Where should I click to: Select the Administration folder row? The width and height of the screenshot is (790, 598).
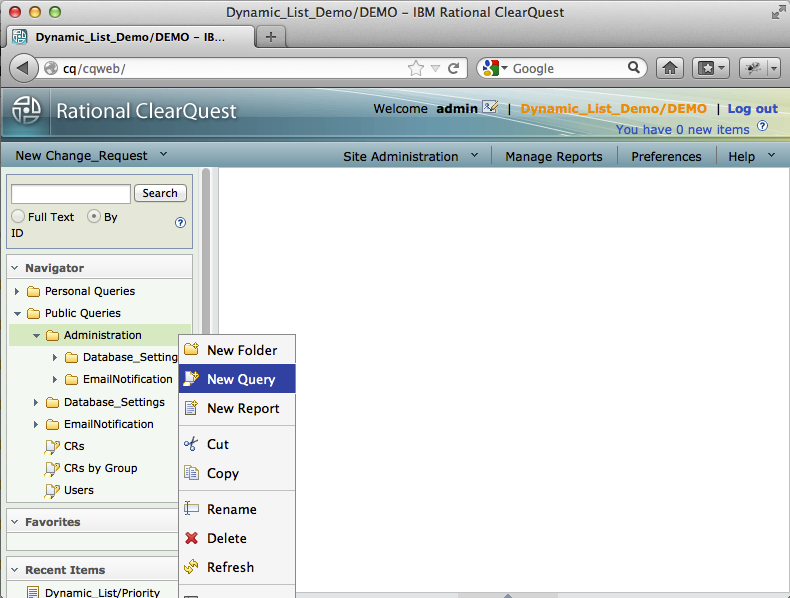coord(100,335)
